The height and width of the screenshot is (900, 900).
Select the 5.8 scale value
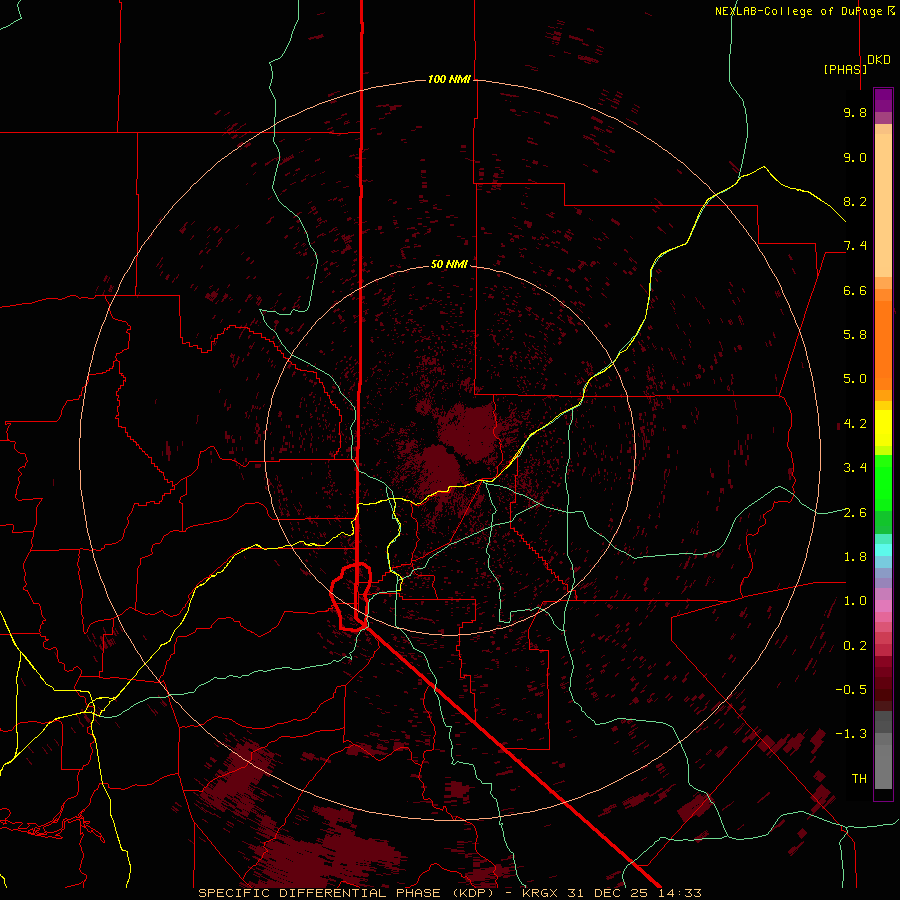[855, 335]
